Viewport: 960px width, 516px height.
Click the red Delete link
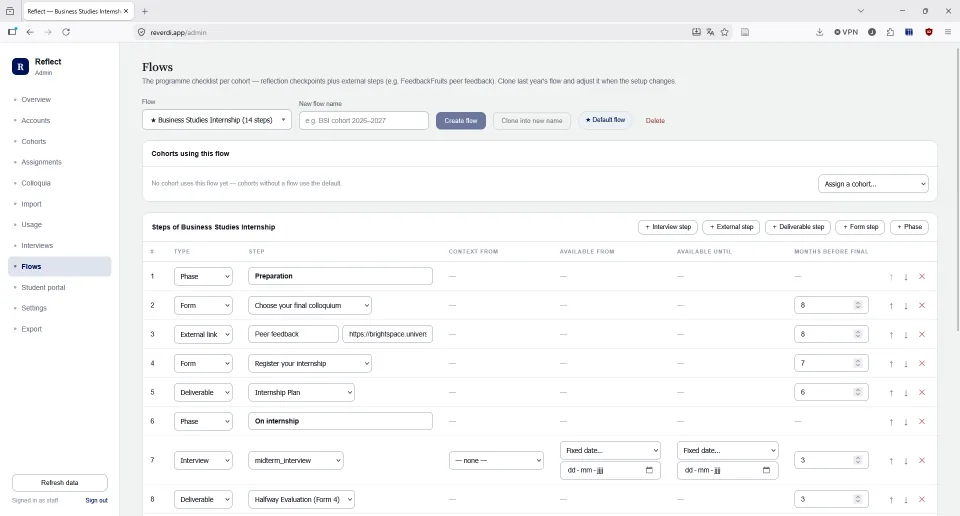pyautogui.click(x=655, y=121)
